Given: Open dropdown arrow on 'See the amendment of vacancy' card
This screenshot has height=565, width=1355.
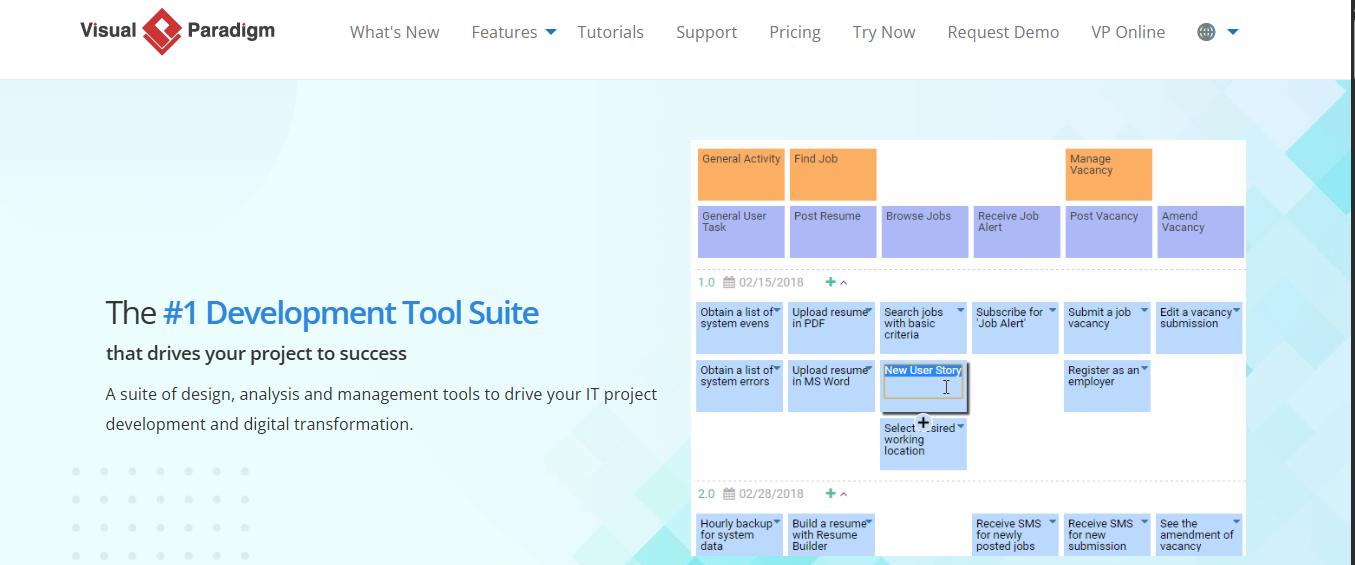Looking at the screenshot, I should coord(1236,522).
